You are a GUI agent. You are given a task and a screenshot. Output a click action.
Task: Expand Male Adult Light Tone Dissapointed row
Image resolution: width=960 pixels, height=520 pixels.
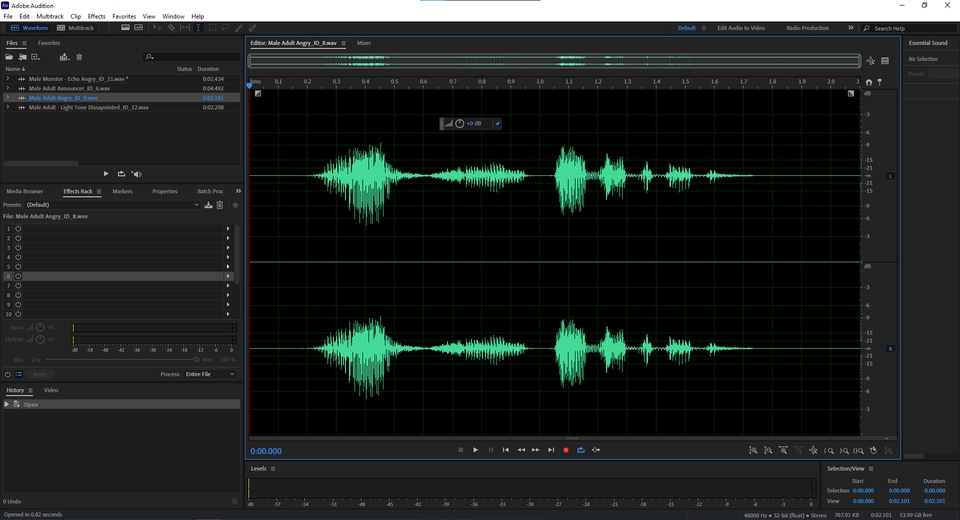tap(8, 107)
